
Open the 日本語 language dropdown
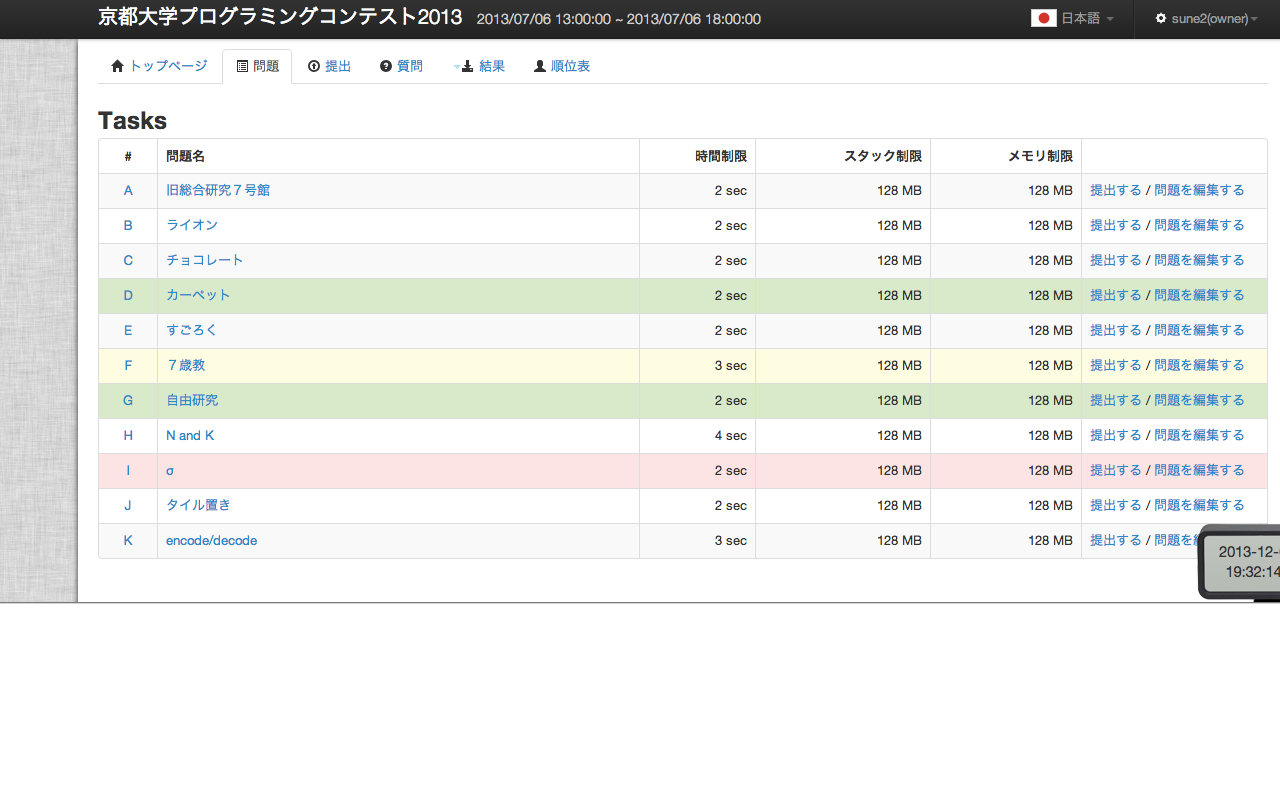(1072, 18)
